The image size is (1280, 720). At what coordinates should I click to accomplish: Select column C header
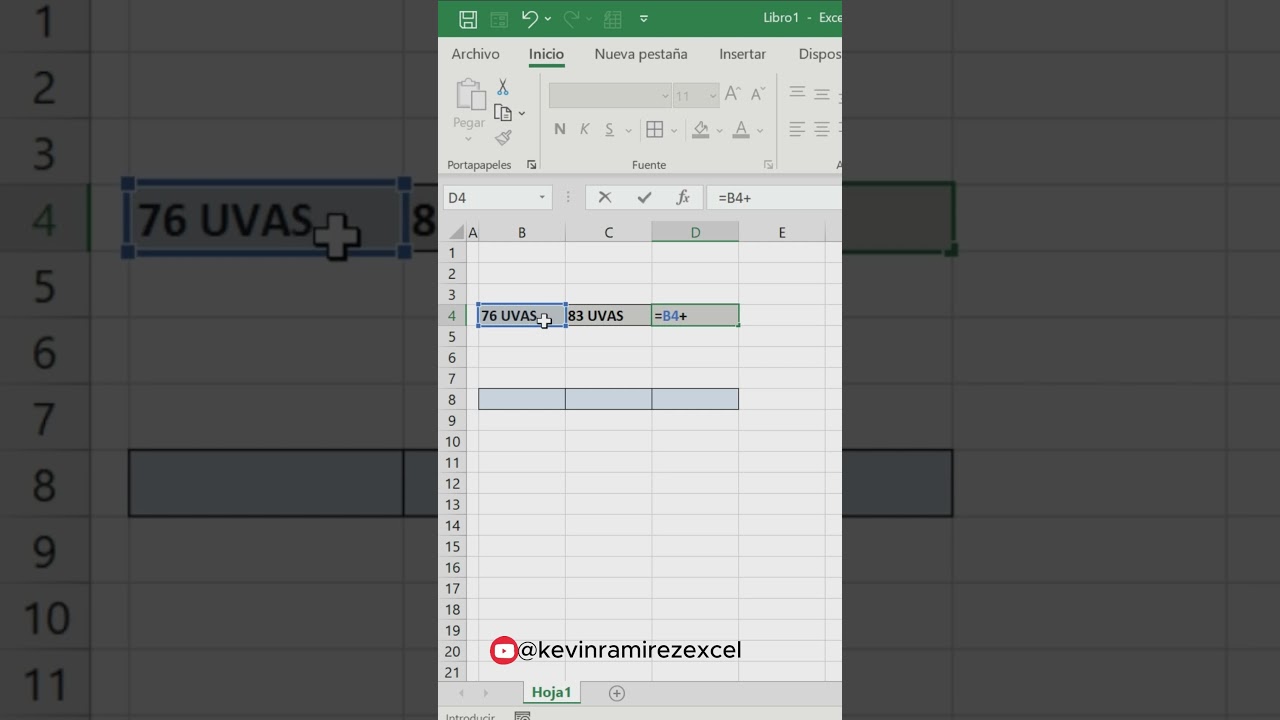tap(608, 233)
